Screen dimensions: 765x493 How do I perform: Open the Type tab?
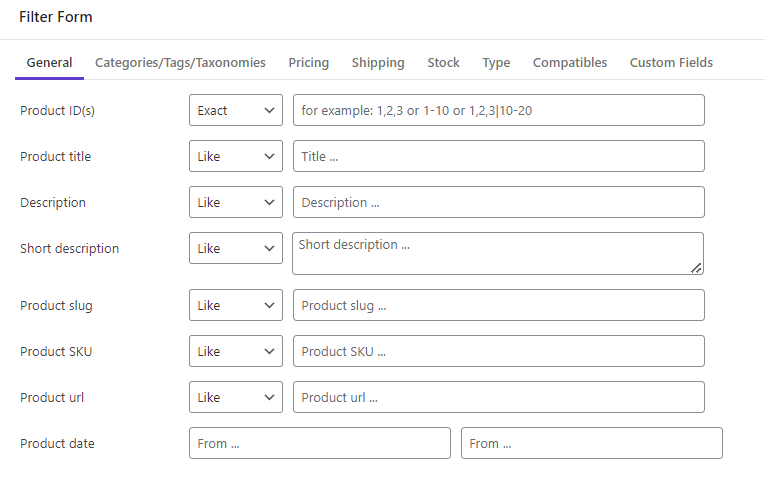tap(496, 63)
